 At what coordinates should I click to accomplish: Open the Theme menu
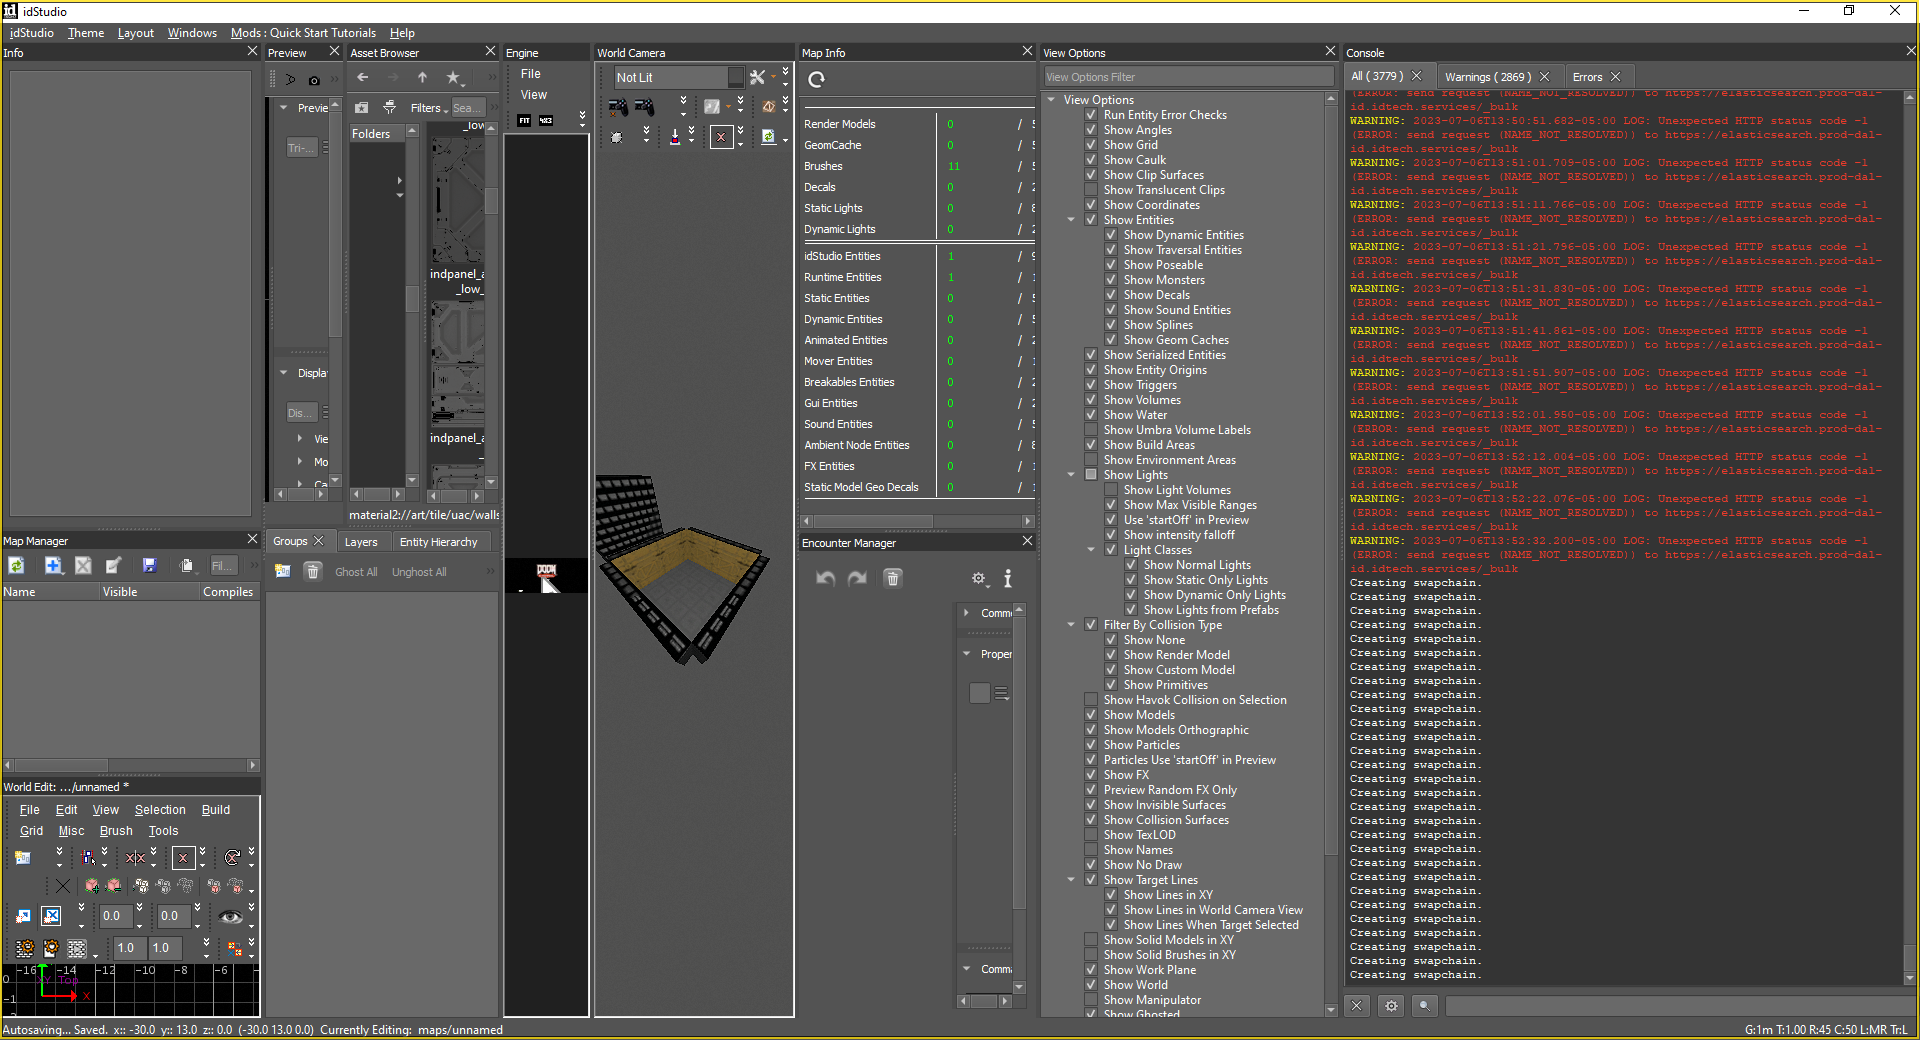86,33
